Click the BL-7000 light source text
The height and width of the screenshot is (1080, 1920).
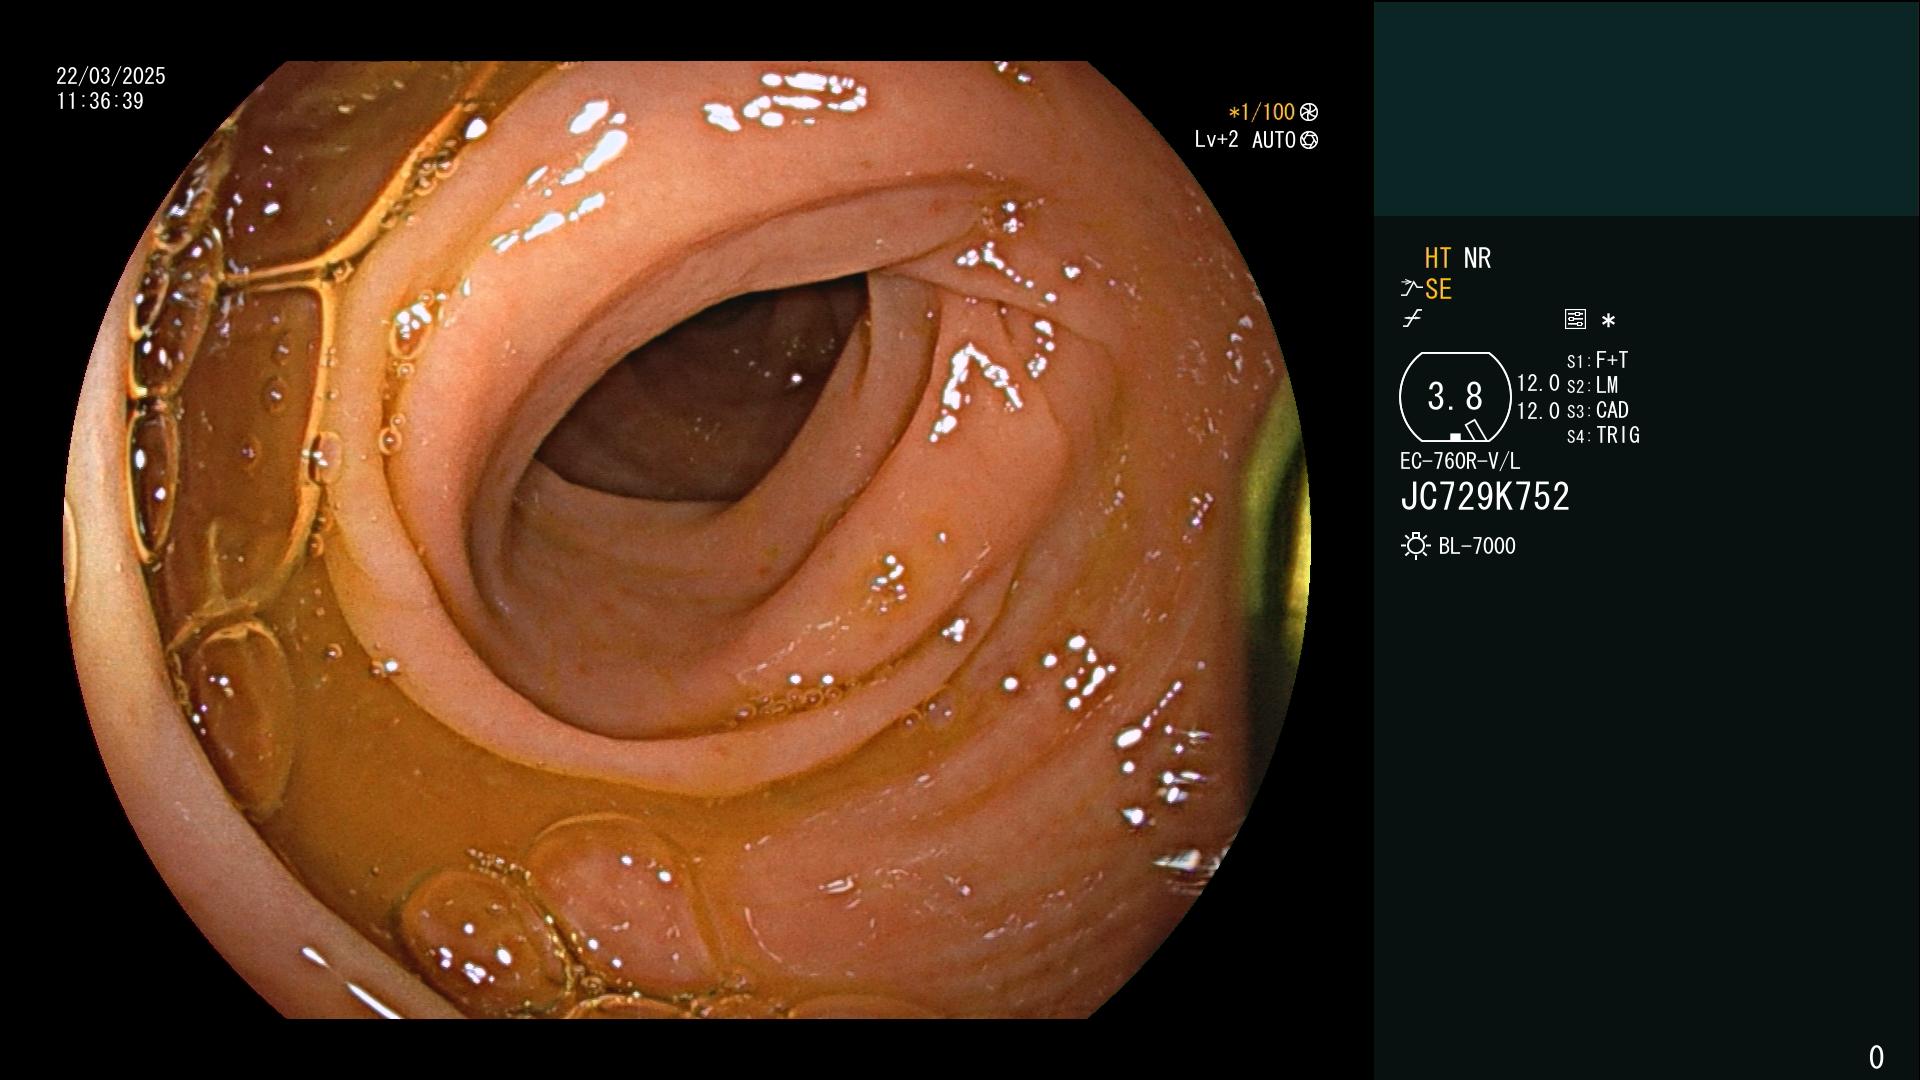tap(1477, 546)
